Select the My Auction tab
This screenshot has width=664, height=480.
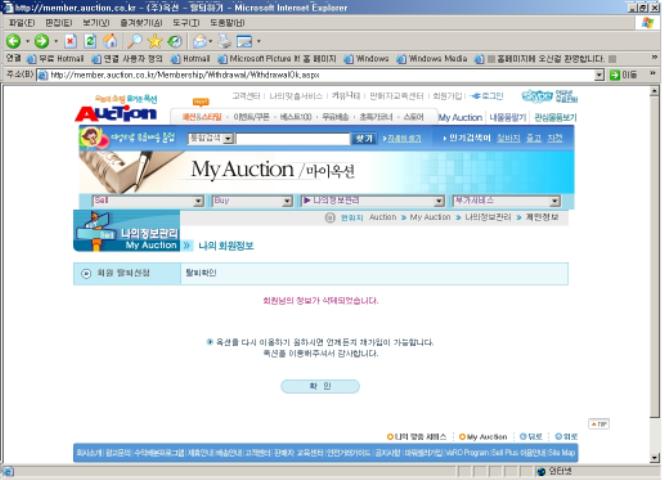click(459, 118)
